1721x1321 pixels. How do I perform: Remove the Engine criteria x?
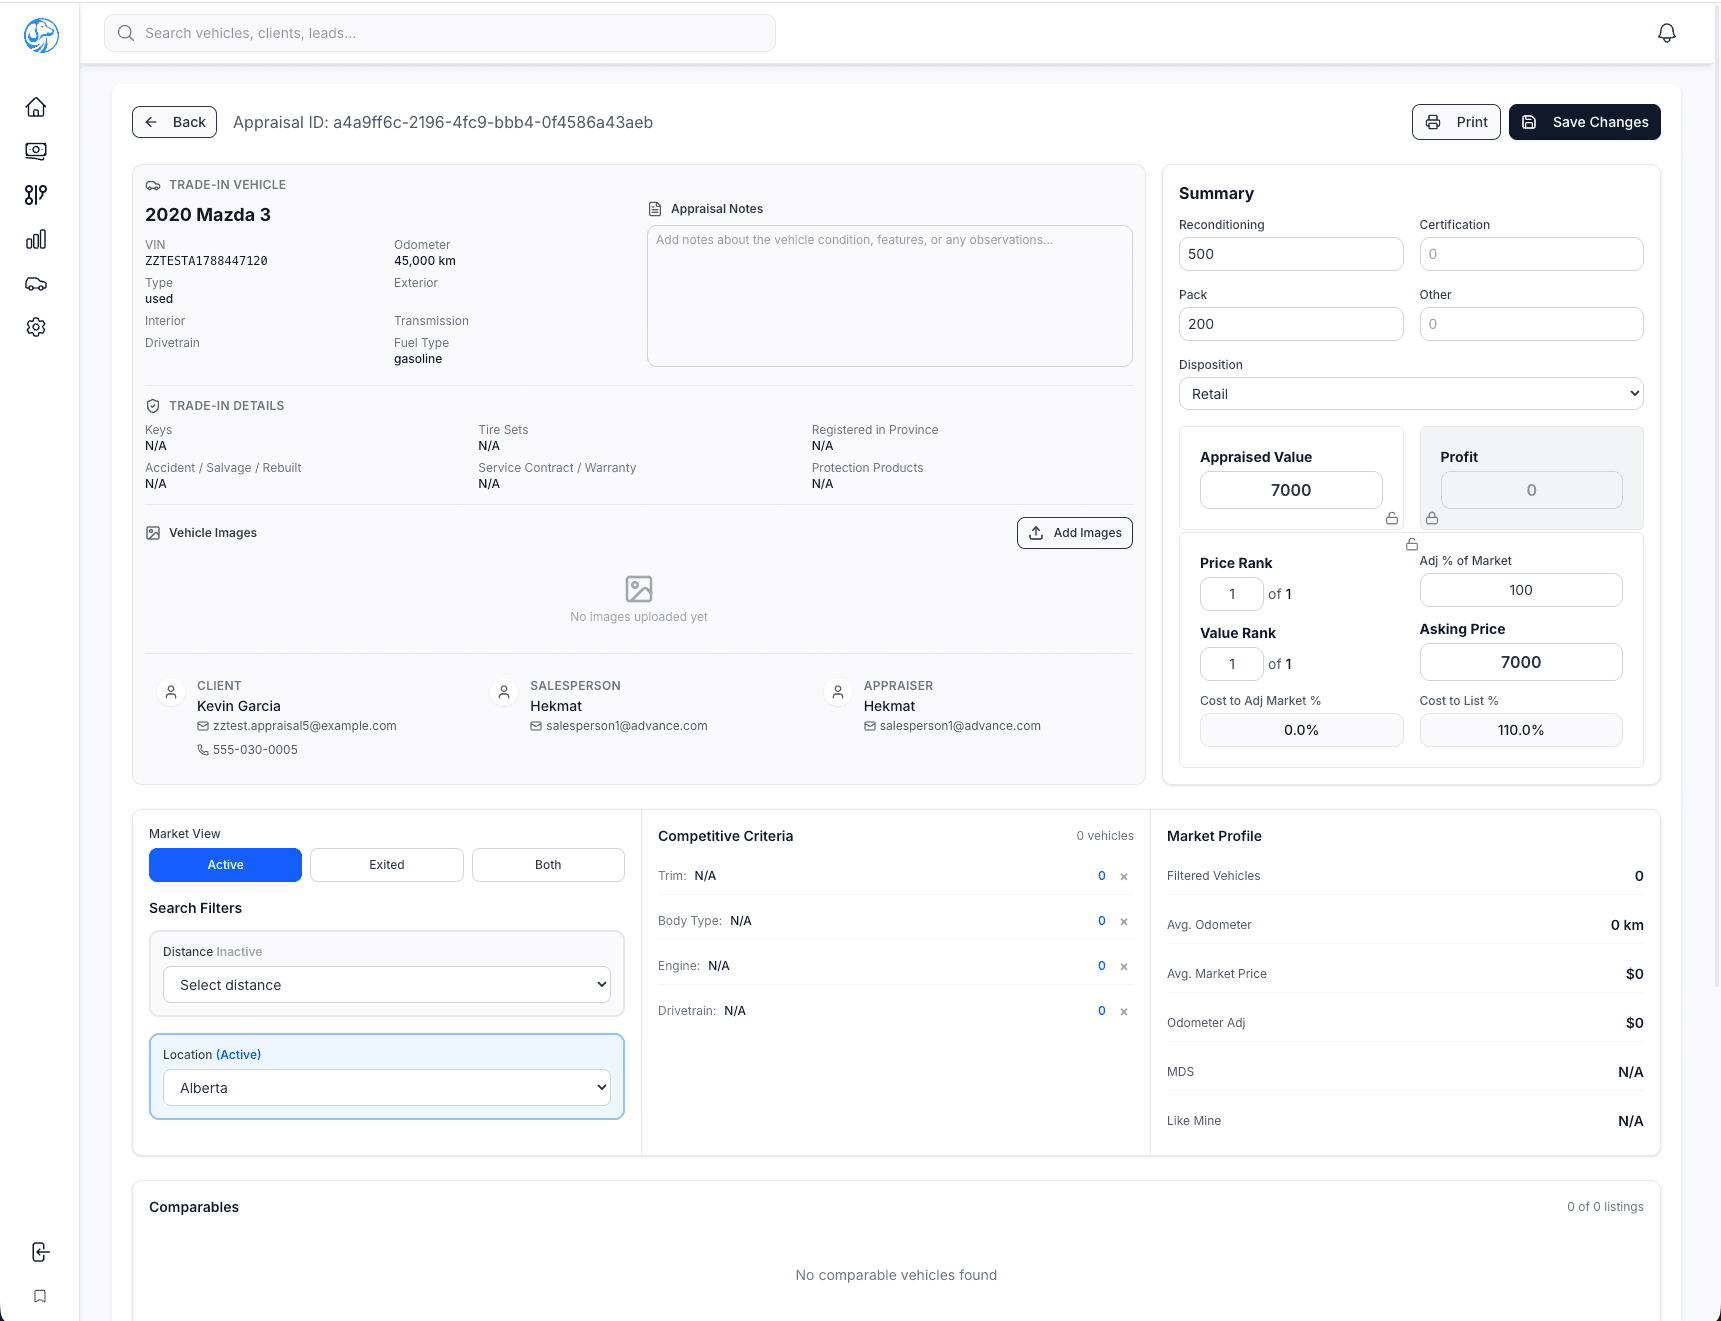click(x=1124, y=967)
